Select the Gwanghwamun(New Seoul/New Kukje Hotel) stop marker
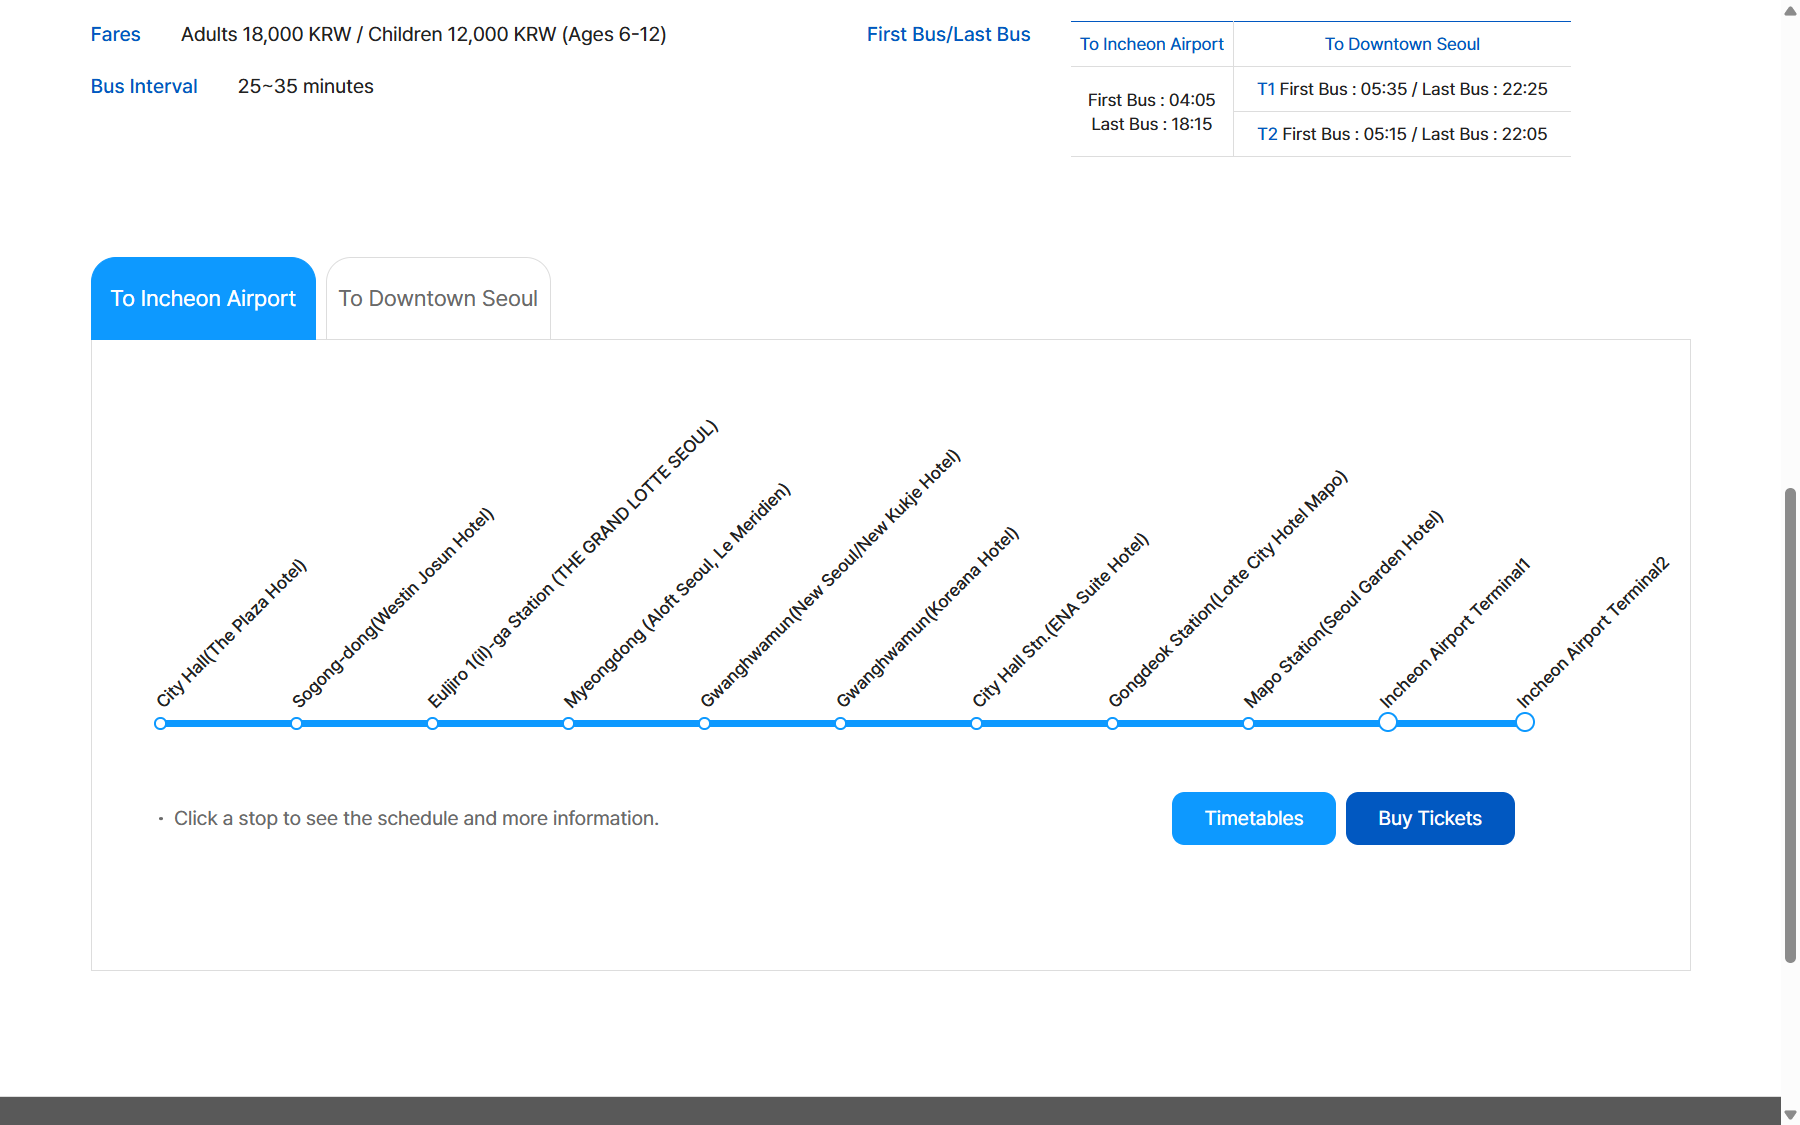The image size is (1800, 1125). pyautogui.click(x=704, y=723)
